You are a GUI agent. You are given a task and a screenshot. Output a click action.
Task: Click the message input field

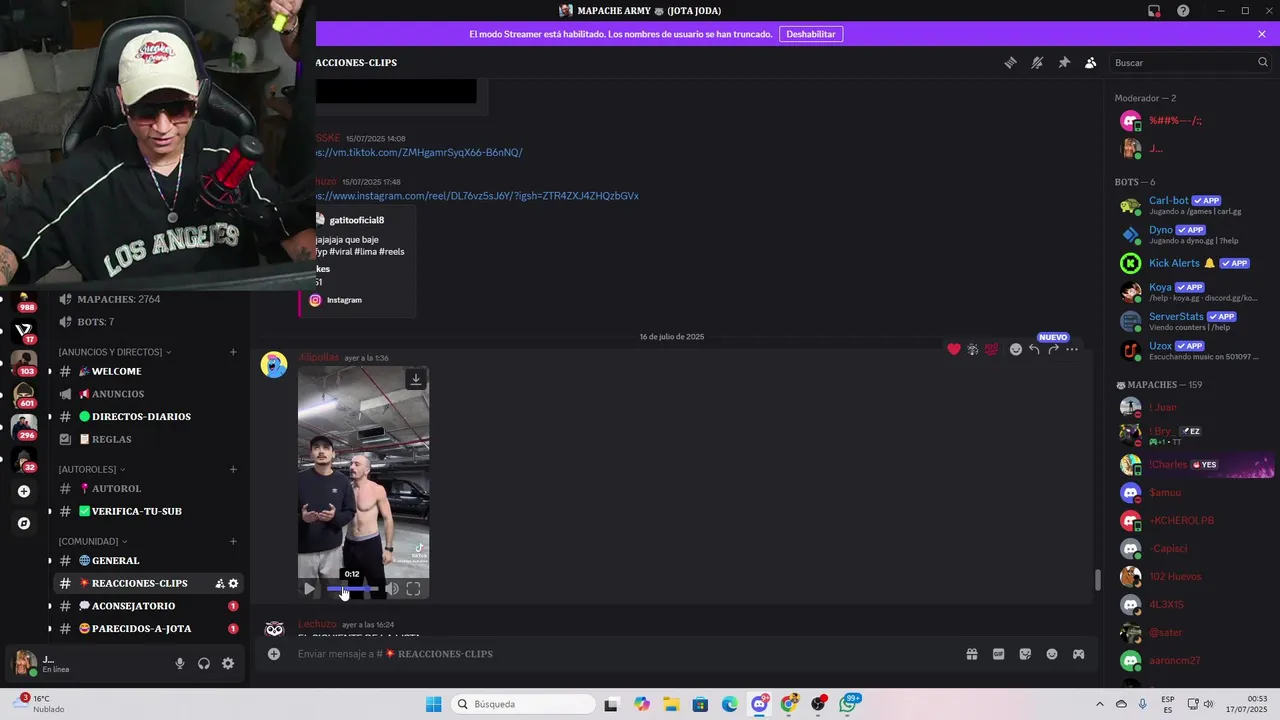pos(625,654)
